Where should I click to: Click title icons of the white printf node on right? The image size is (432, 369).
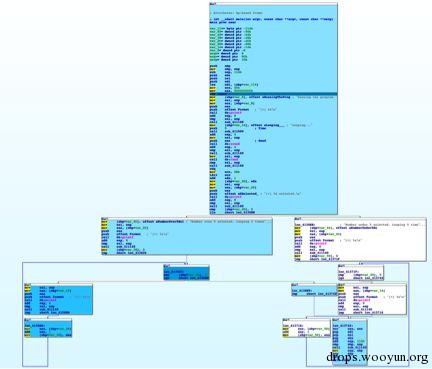[x=342, y=285]
